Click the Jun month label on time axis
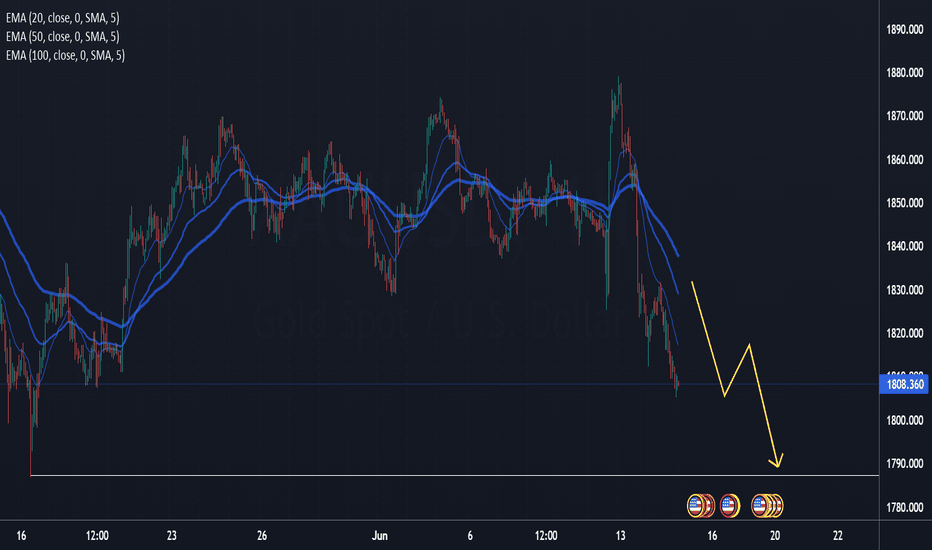This screenshot has width=932, height=550. click(379, 536)
